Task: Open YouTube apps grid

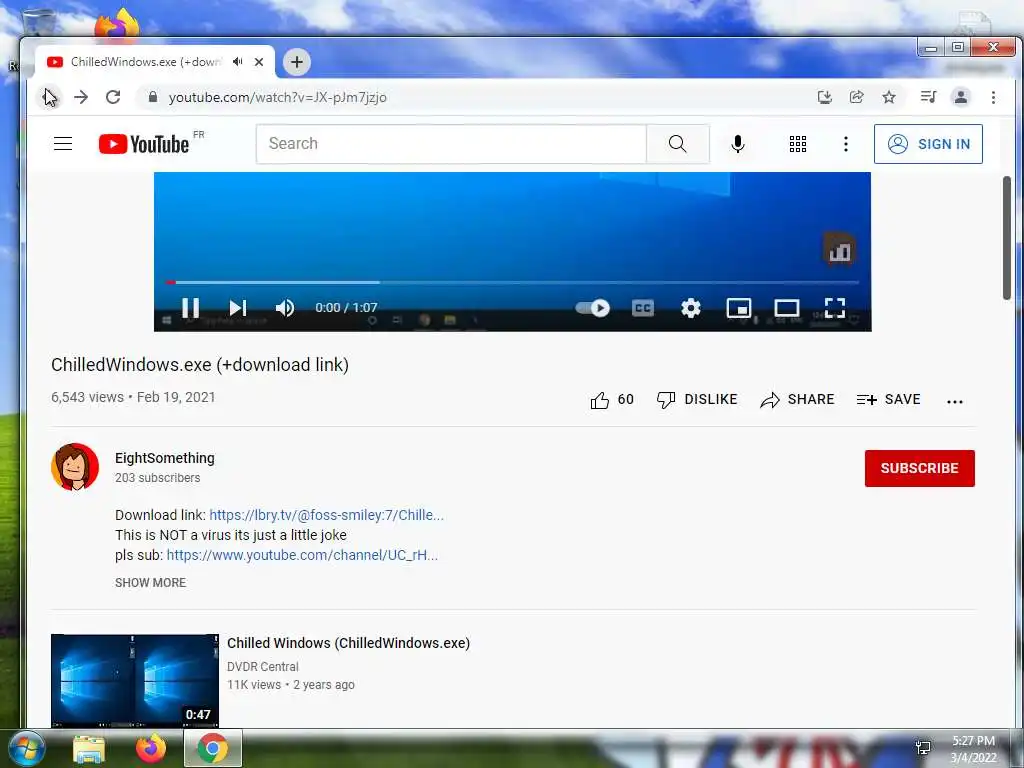Action: pos(797,144)
